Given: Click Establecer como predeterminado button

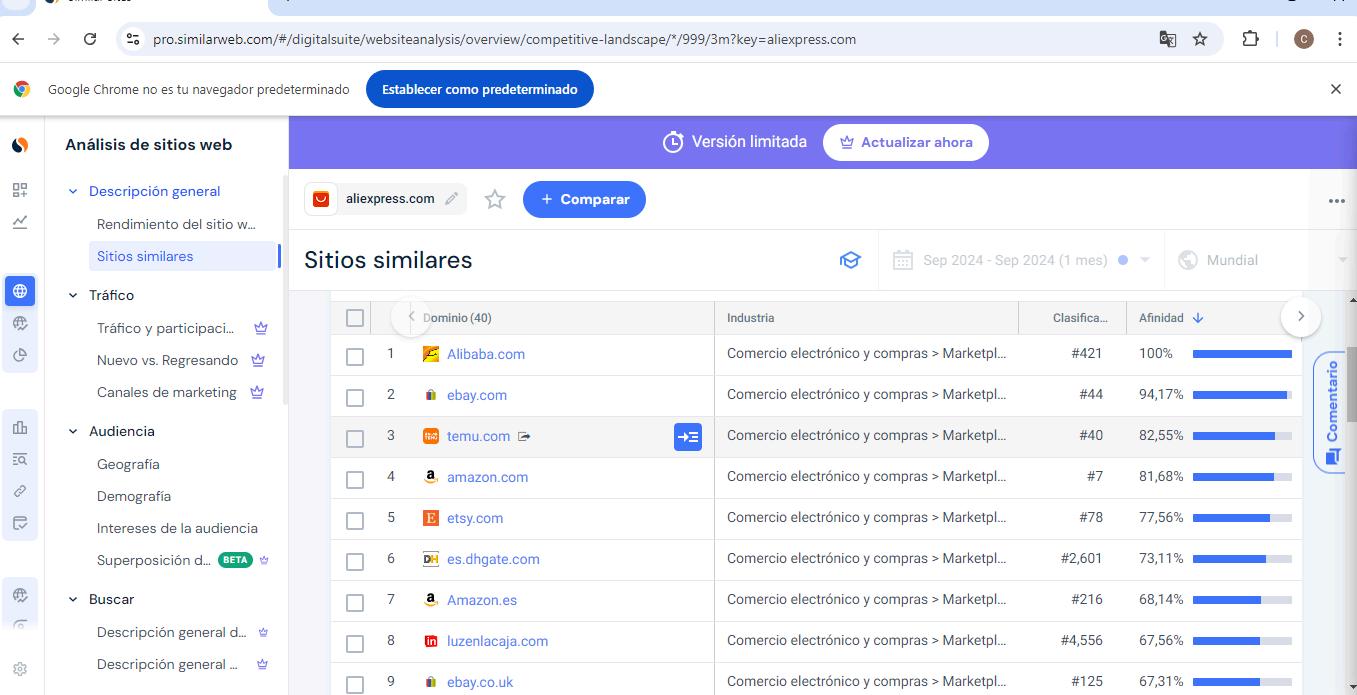Looking at the screenshot, I should (480, 89).
